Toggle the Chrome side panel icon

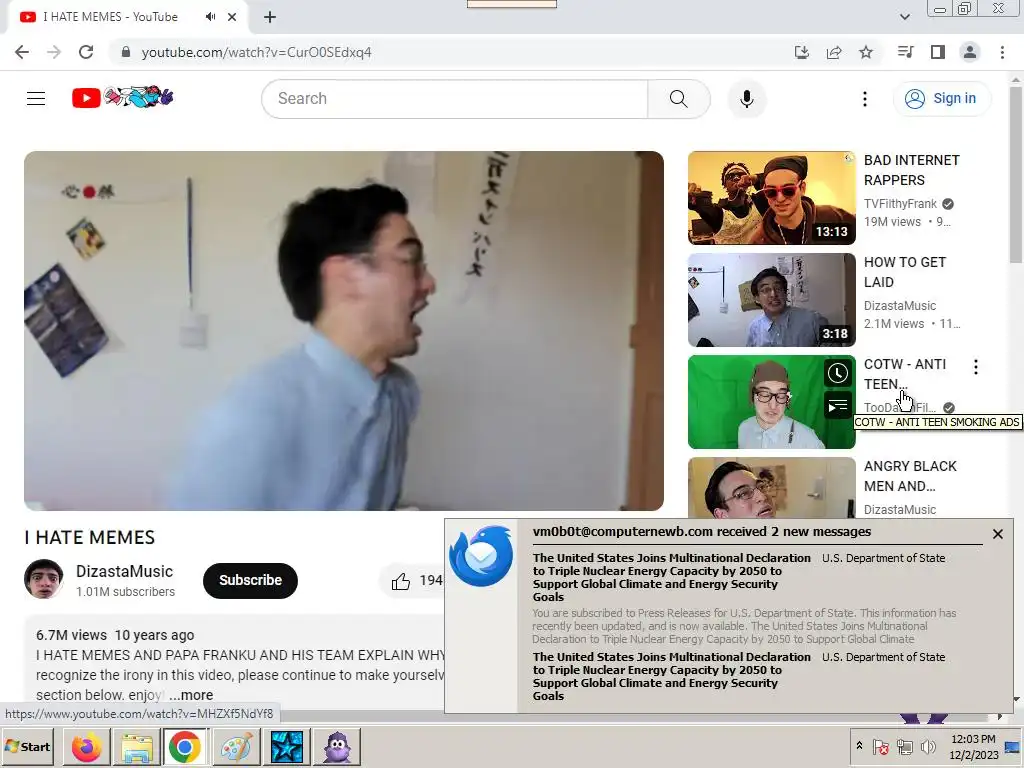[x=938, y=52]
